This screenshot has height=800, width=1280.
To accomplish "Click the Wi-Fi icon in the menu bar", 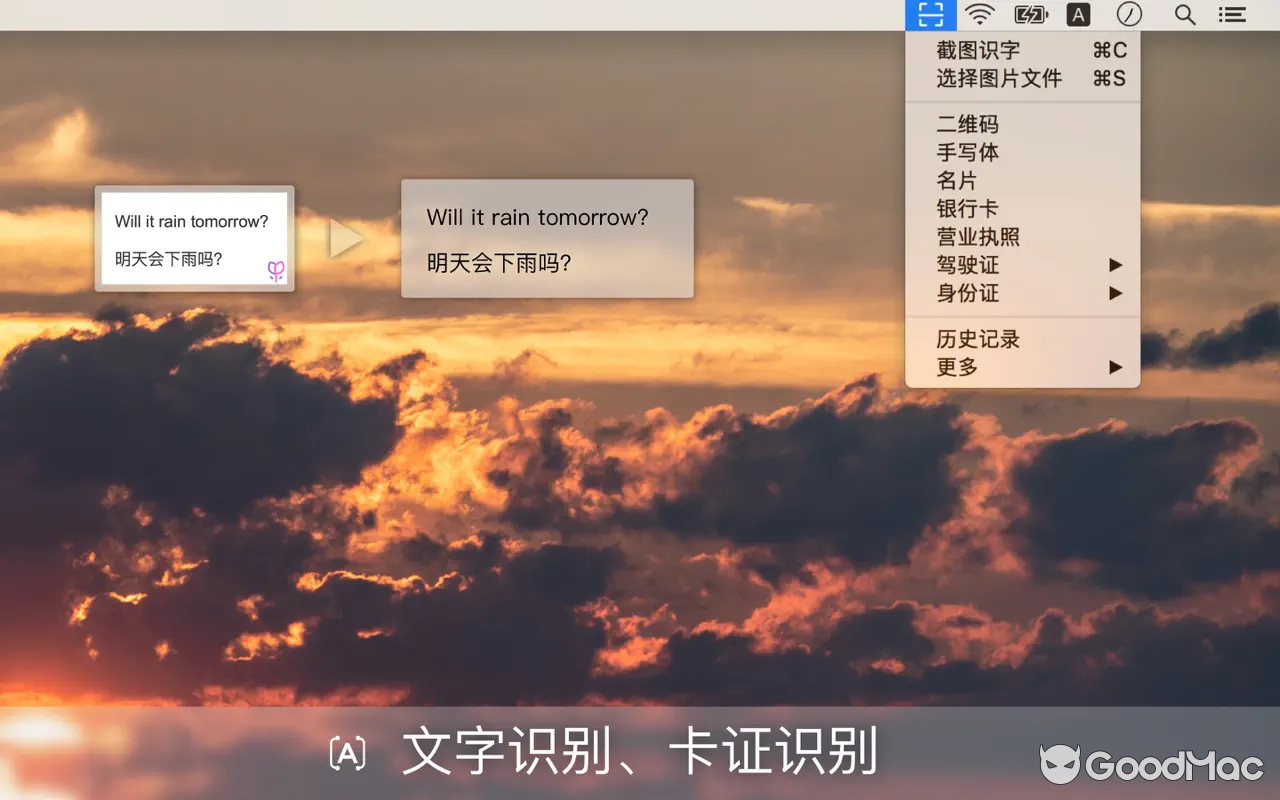I will 980,15.
